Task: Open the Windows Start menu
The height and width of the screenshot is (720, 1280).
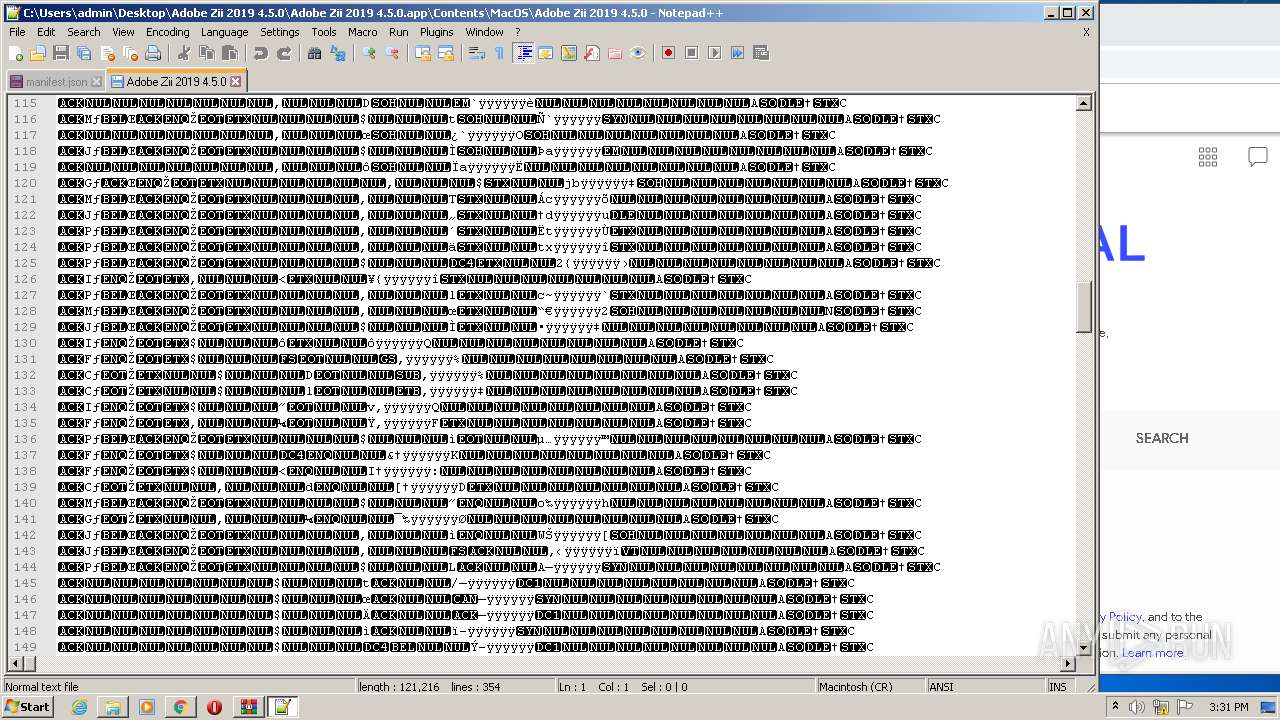Action: pyautogui.click(x=27, y=707)
